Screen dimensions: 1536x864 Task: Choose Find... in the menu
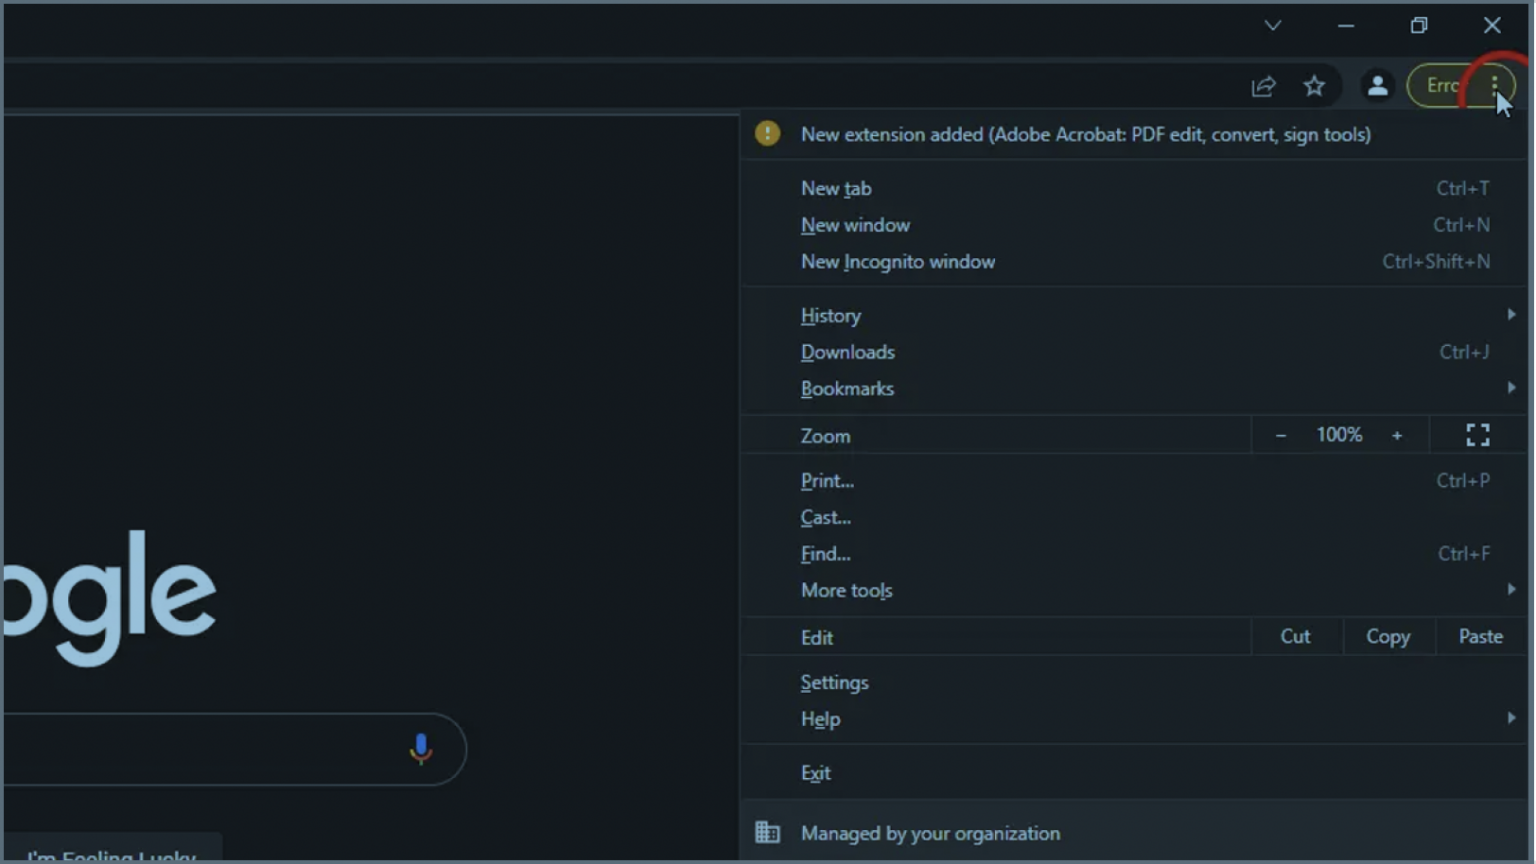point(1134,554)
